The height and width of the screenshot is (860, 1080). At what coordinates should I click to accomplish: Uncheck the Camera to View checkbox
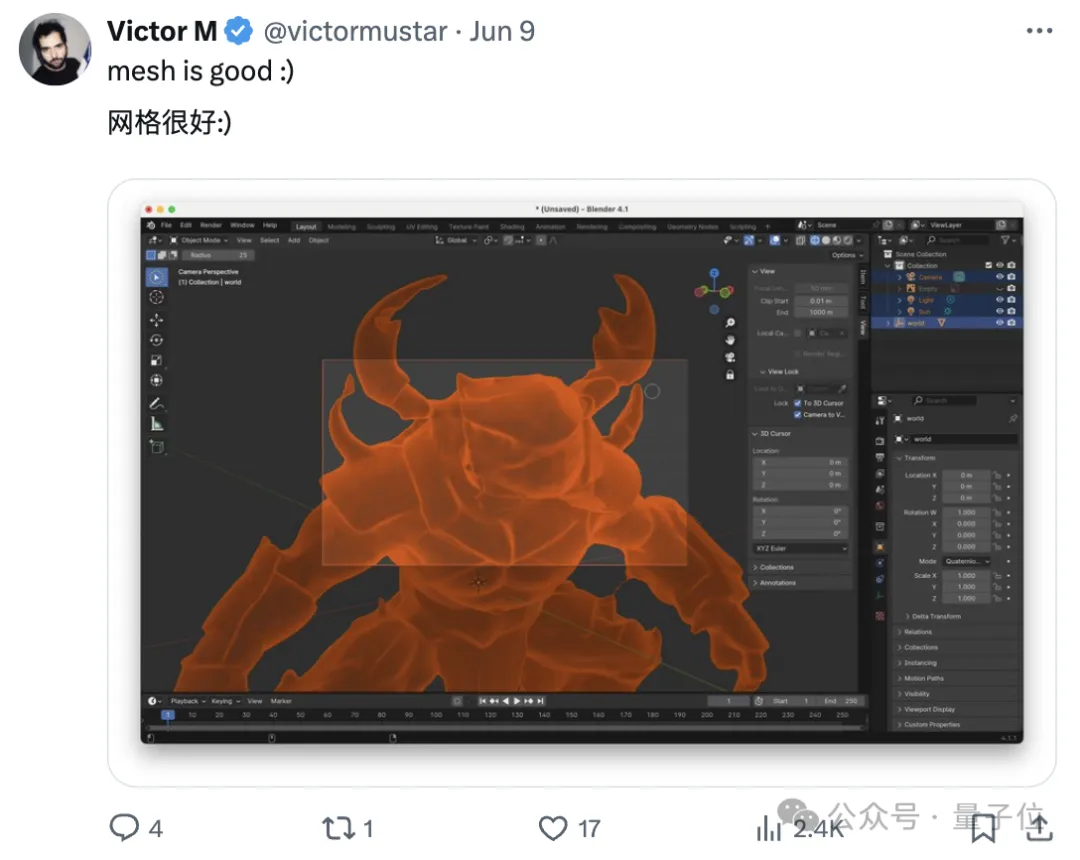click(797, 414)
